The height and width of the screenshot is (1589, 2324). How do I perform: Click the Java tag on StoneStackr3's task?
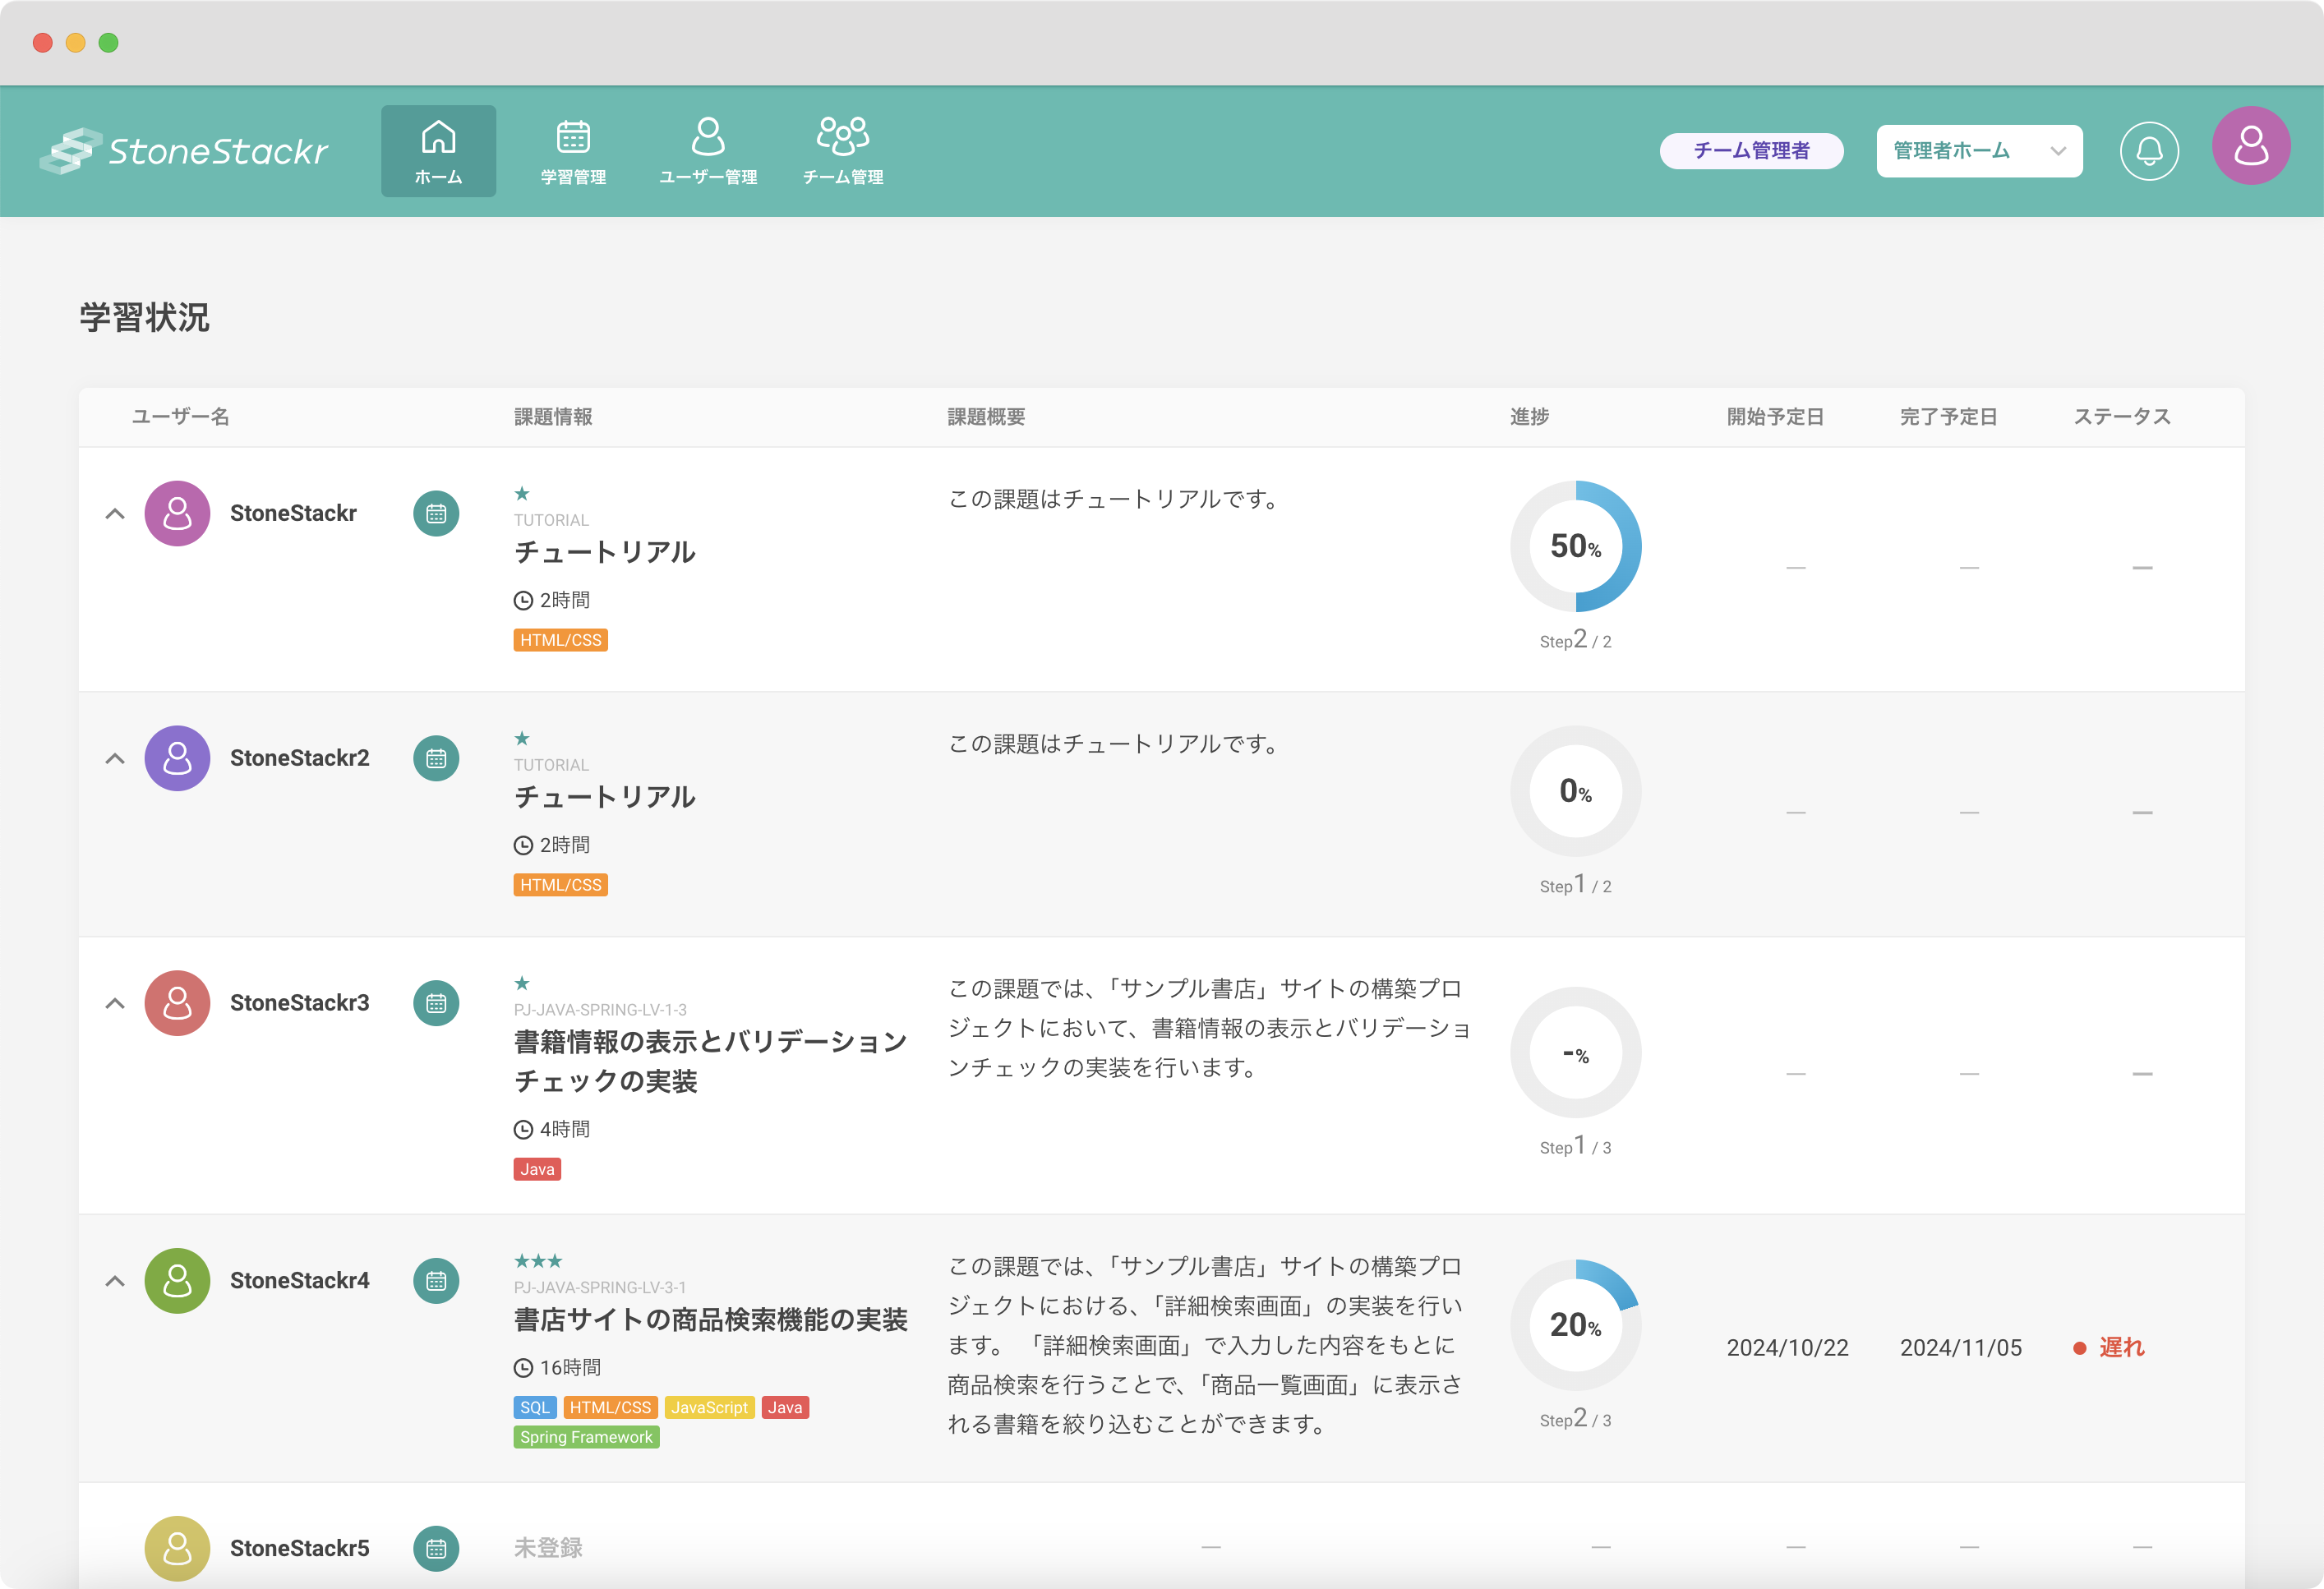click(537, 1168)
